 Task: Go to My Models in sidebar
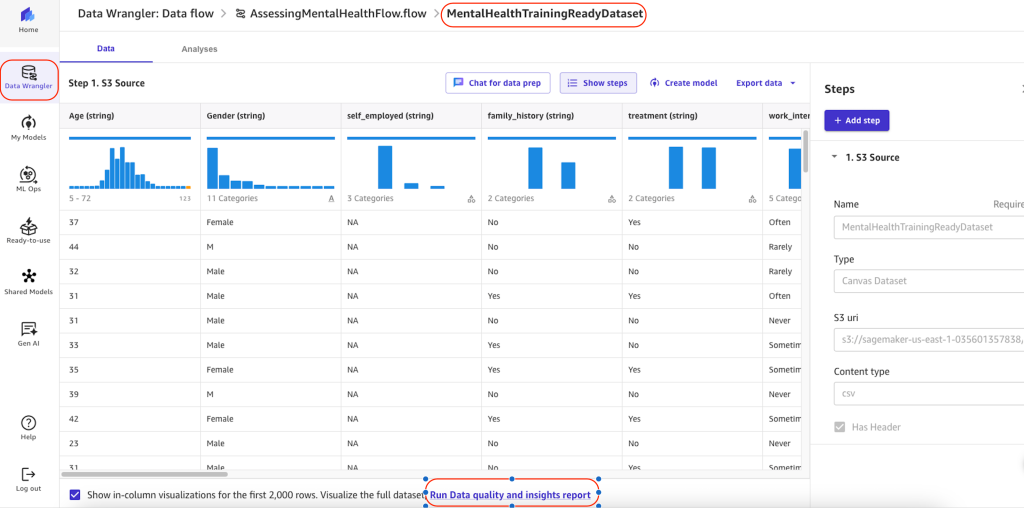pos(28,129)
